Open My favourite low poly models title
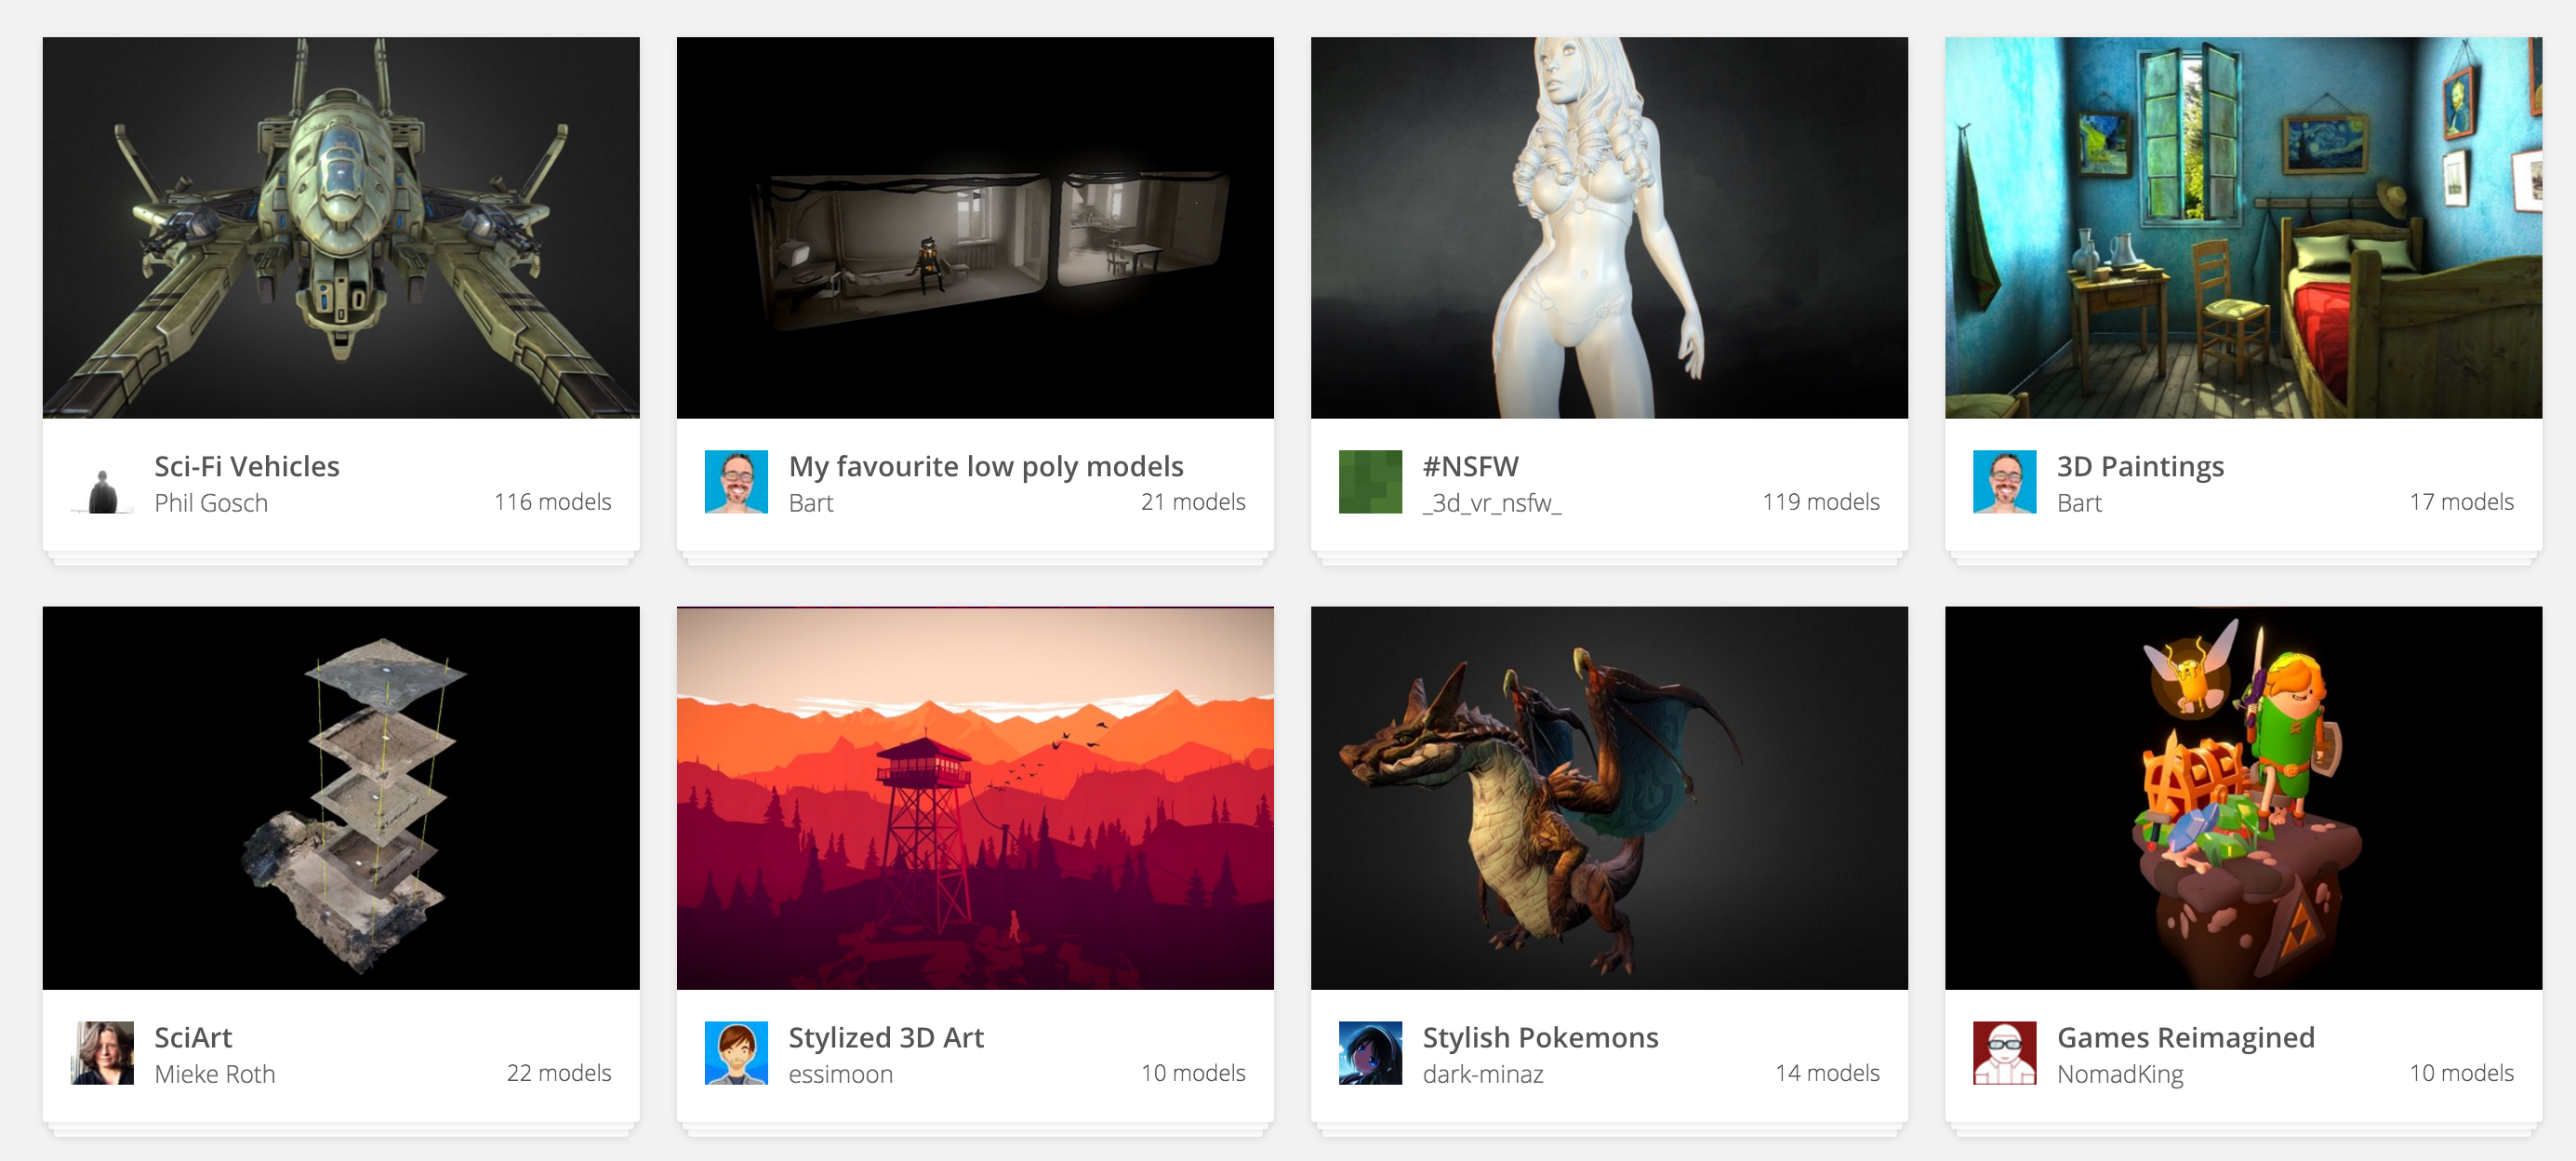This screenshot has width=2576, height=1161. coord(985,466)
